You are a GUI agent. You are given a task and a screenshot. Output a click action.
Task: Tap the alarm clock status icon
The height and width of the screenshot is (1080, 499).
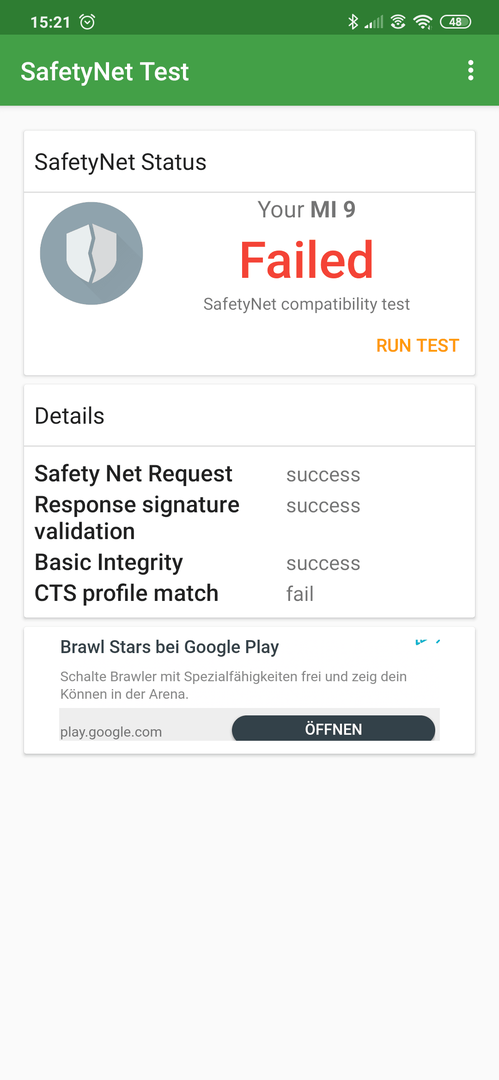(x=88, y=21)
